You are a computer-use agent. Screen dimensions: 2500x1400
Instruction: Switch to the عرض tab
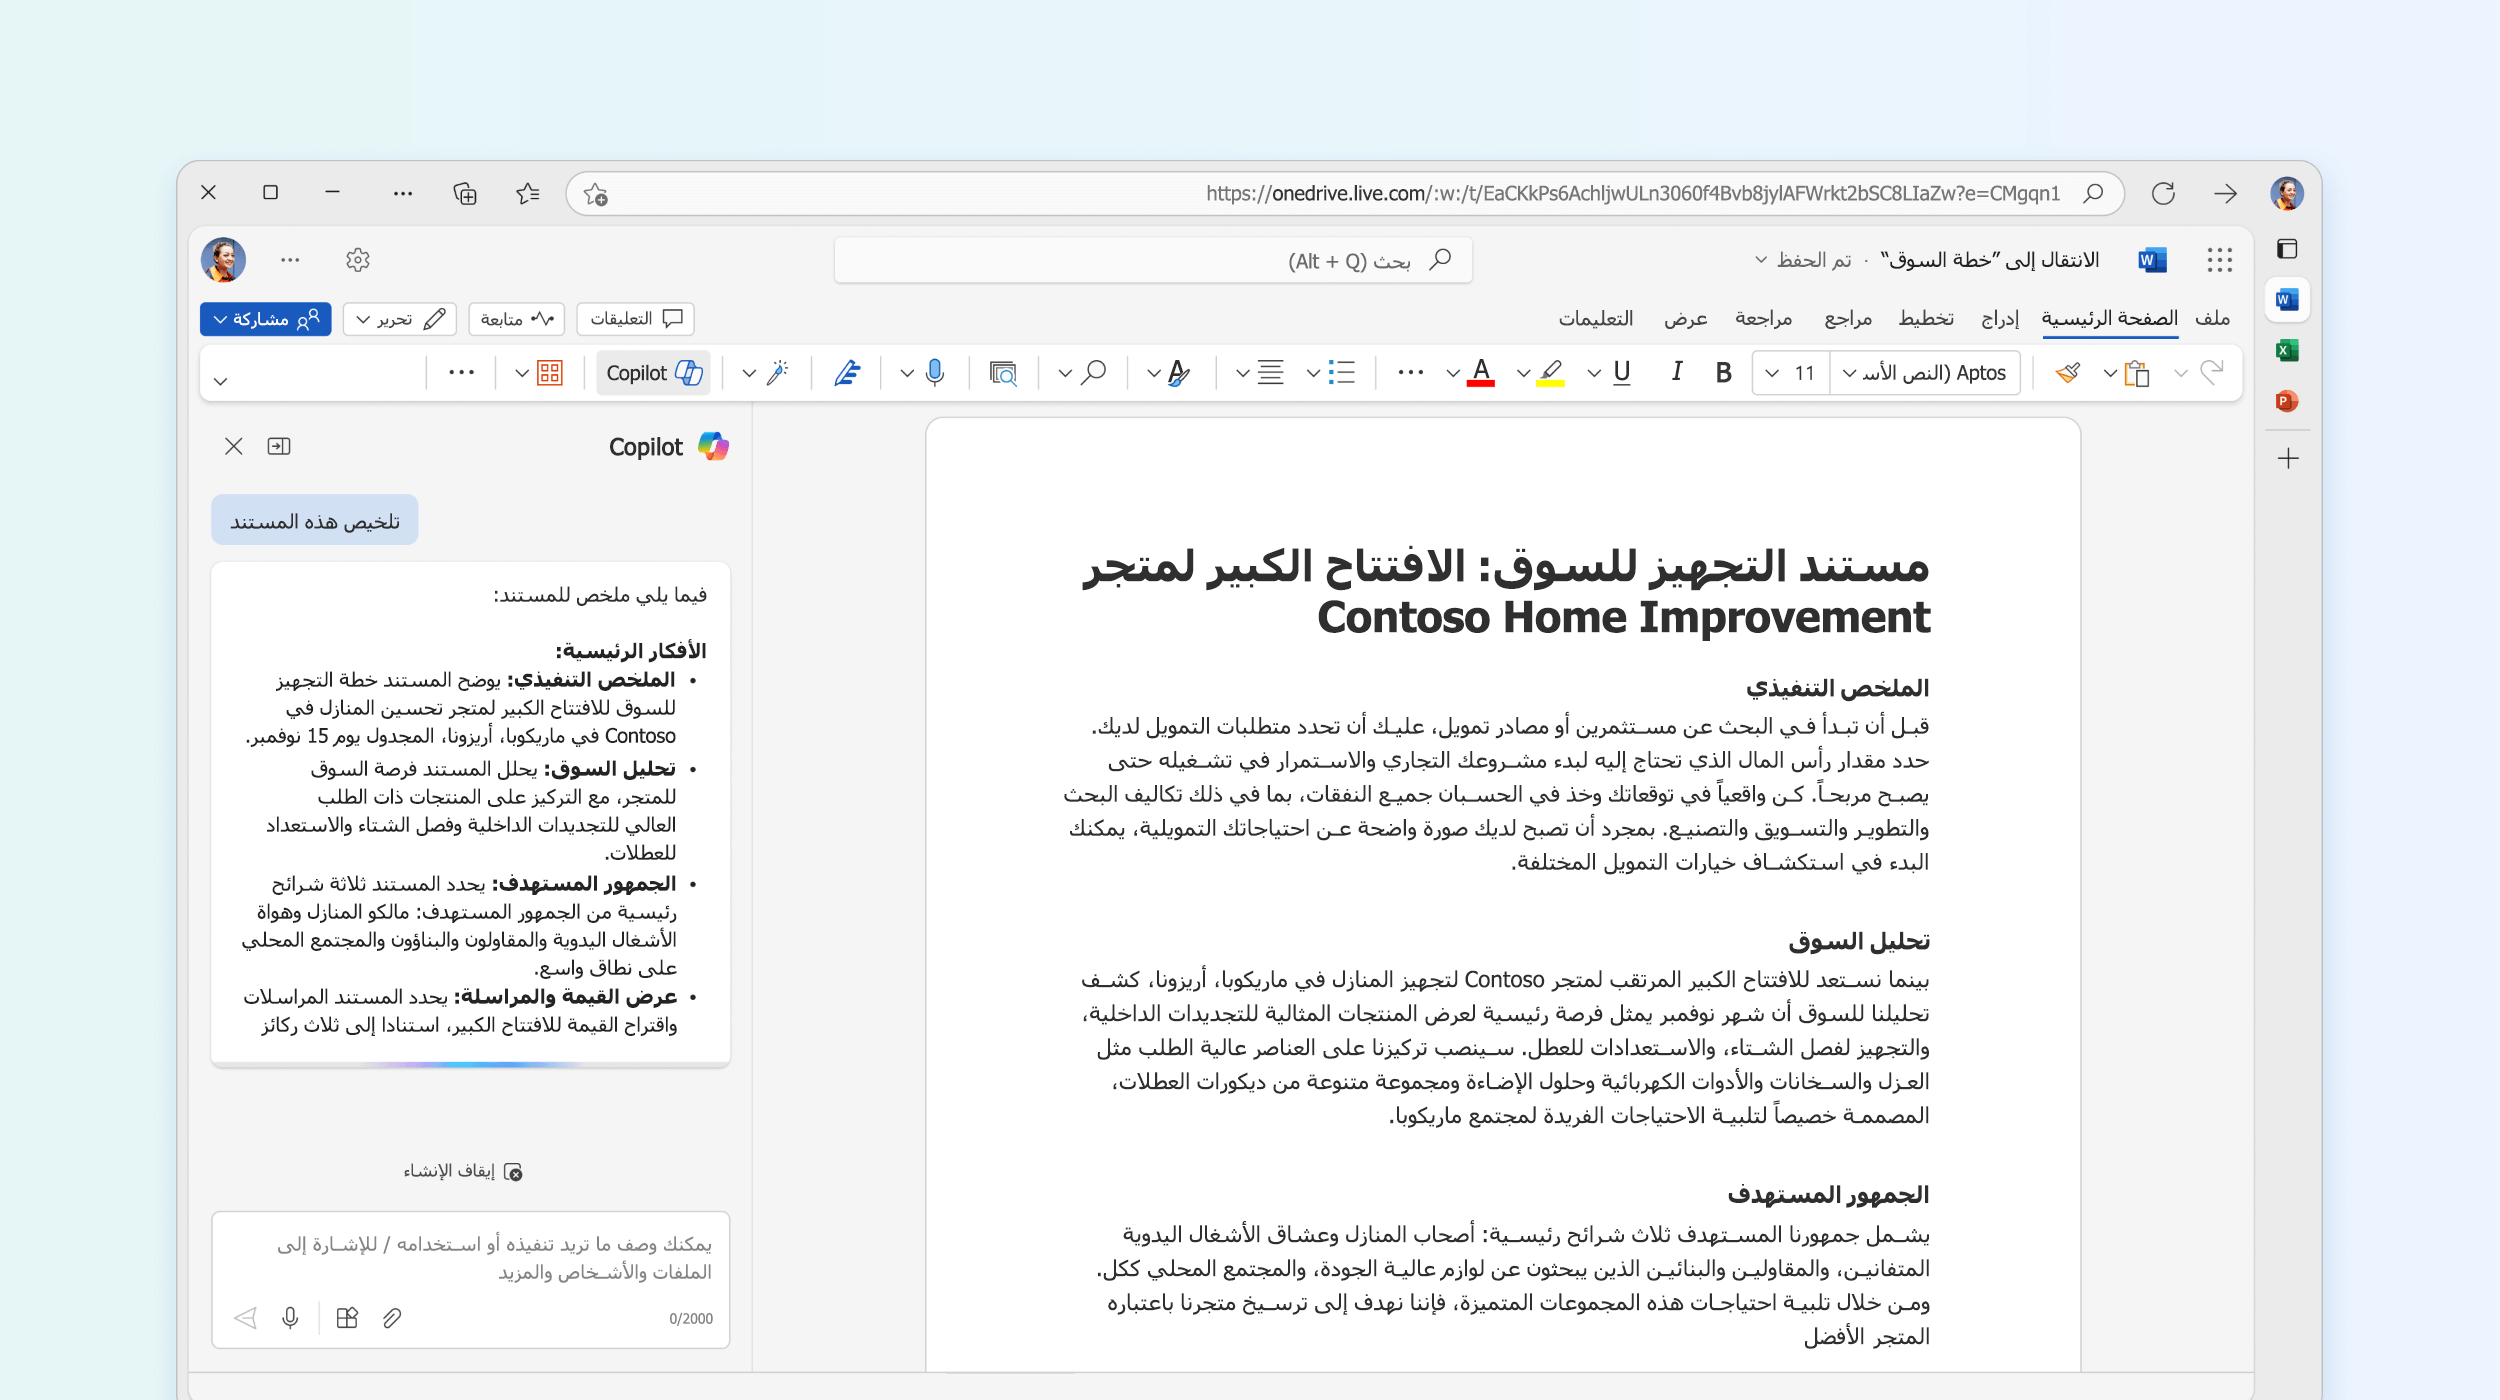1686,318
